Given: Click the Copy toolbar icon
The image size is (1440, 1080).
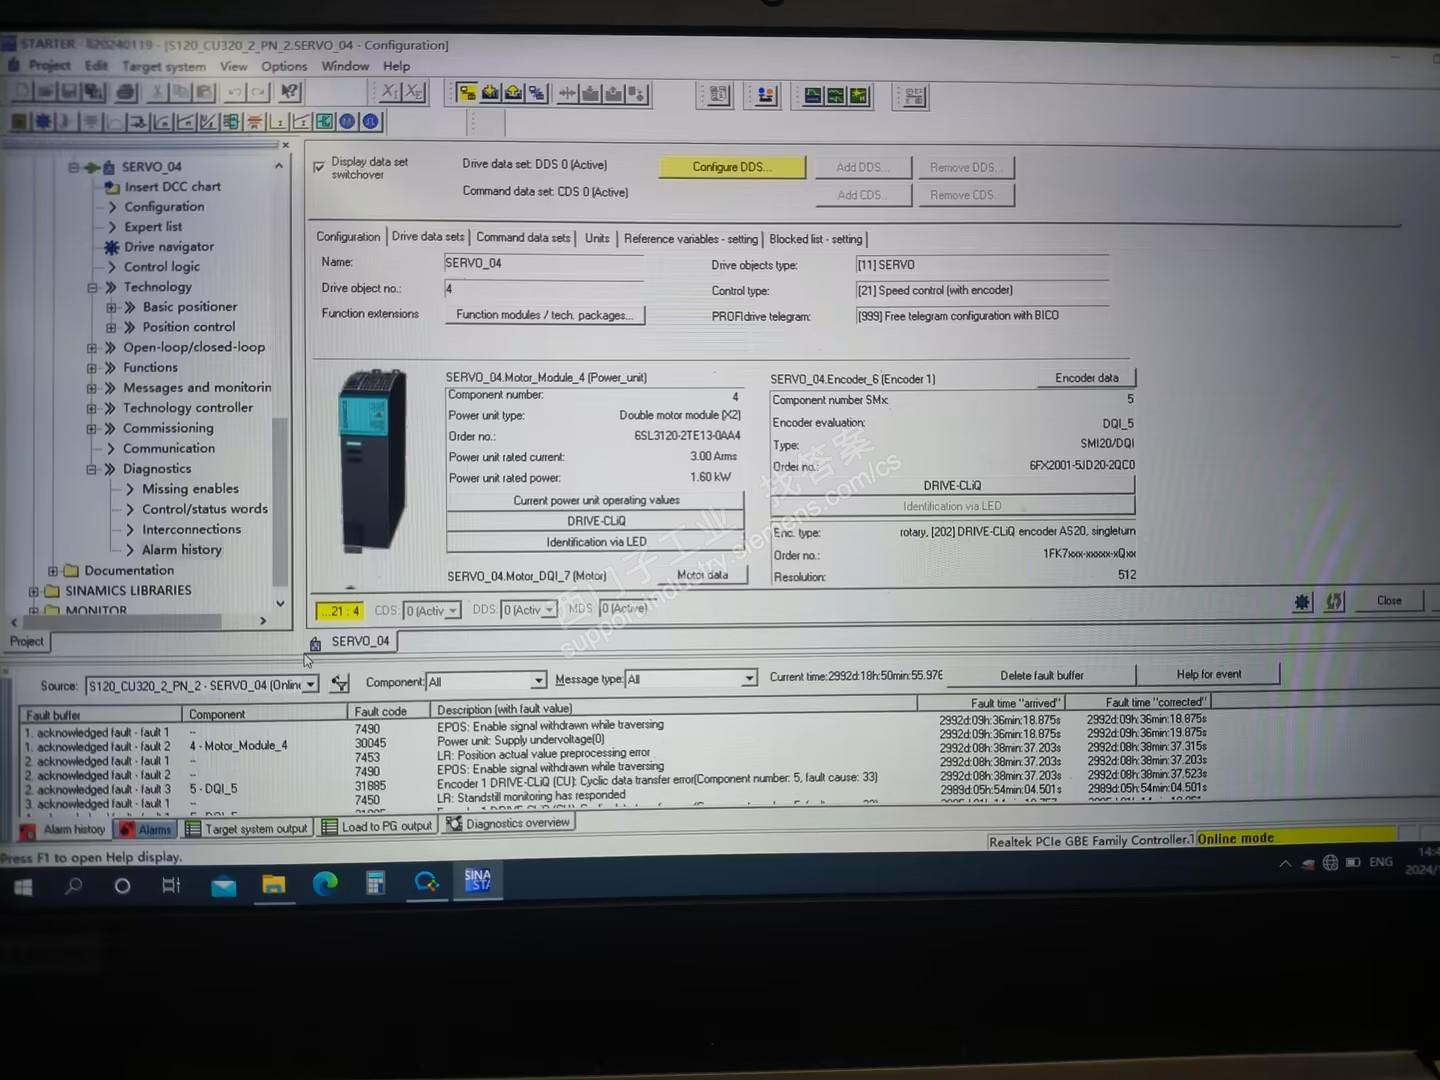Looking at the screenshot, I should click(181, 92).
